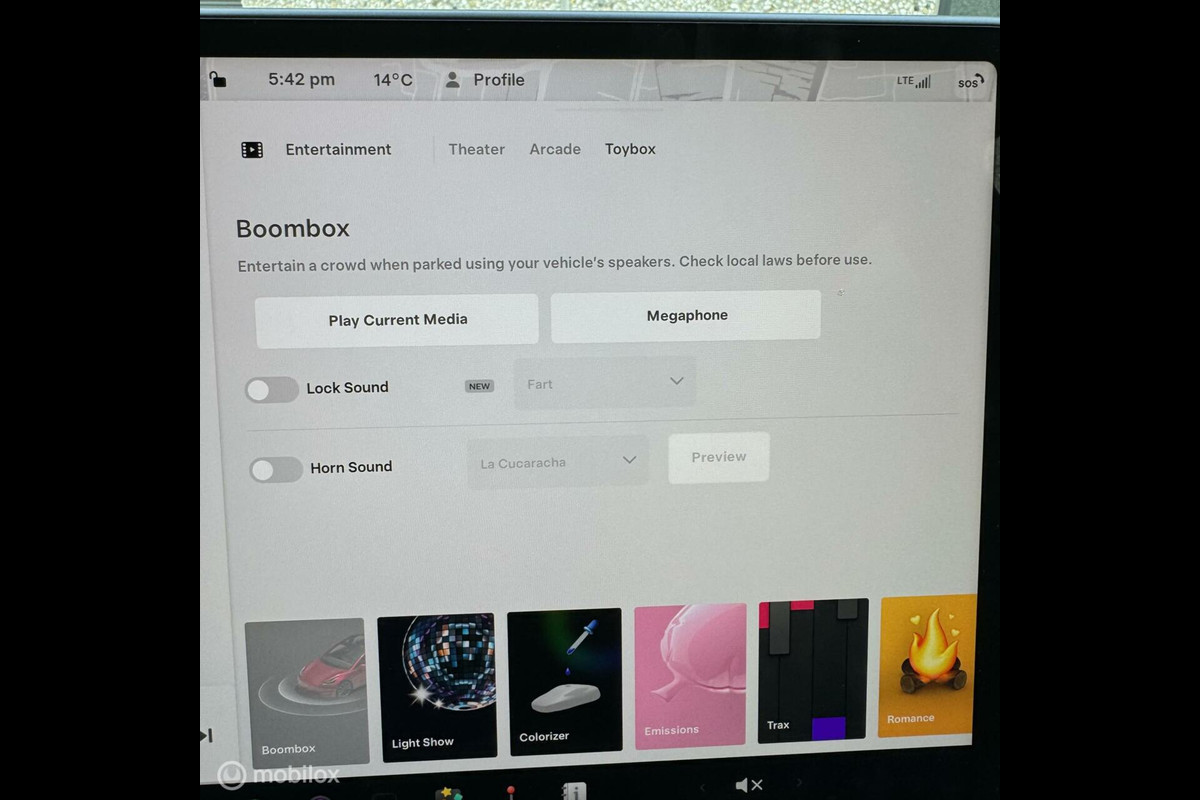Open the Emissions toy
The image size is (1200, 800).
(x=690, y=675)
